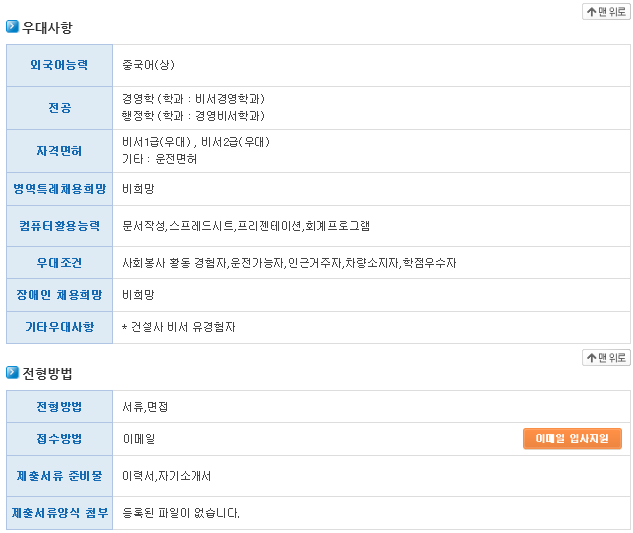This screenshot has width=633, height=533.
Task: Select the 외국어능력 row header
Action: tap(59, 65)
